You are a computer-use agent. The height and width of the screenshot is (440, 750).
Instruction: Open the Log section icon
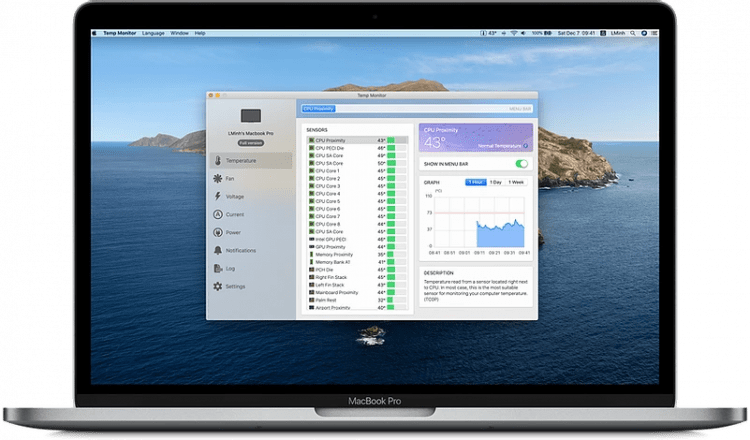point(216,268)
